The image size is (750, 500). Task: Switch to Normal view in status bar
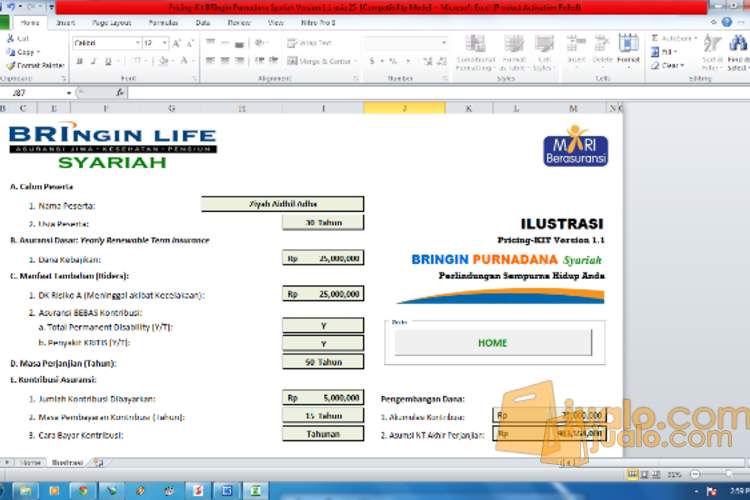(x=632, y=474)
